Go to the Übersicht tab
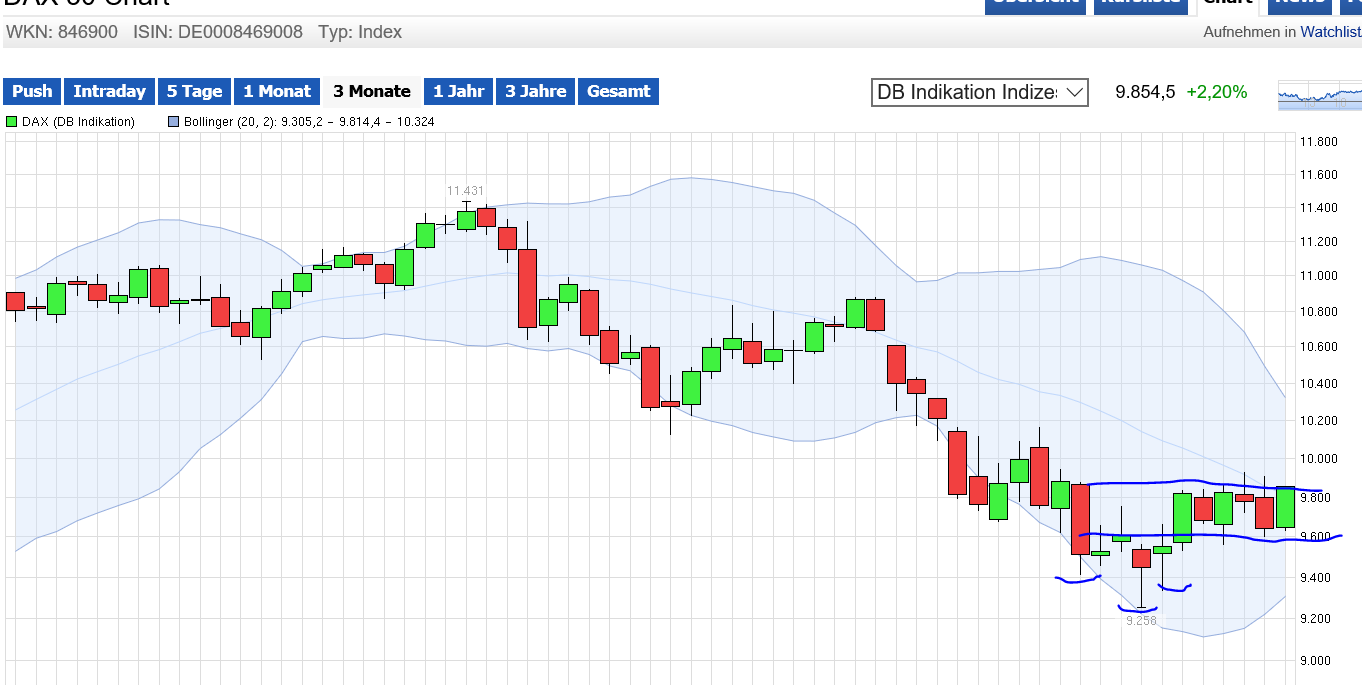Screen dimensions: 1362x685 (x=1035, y=4)
